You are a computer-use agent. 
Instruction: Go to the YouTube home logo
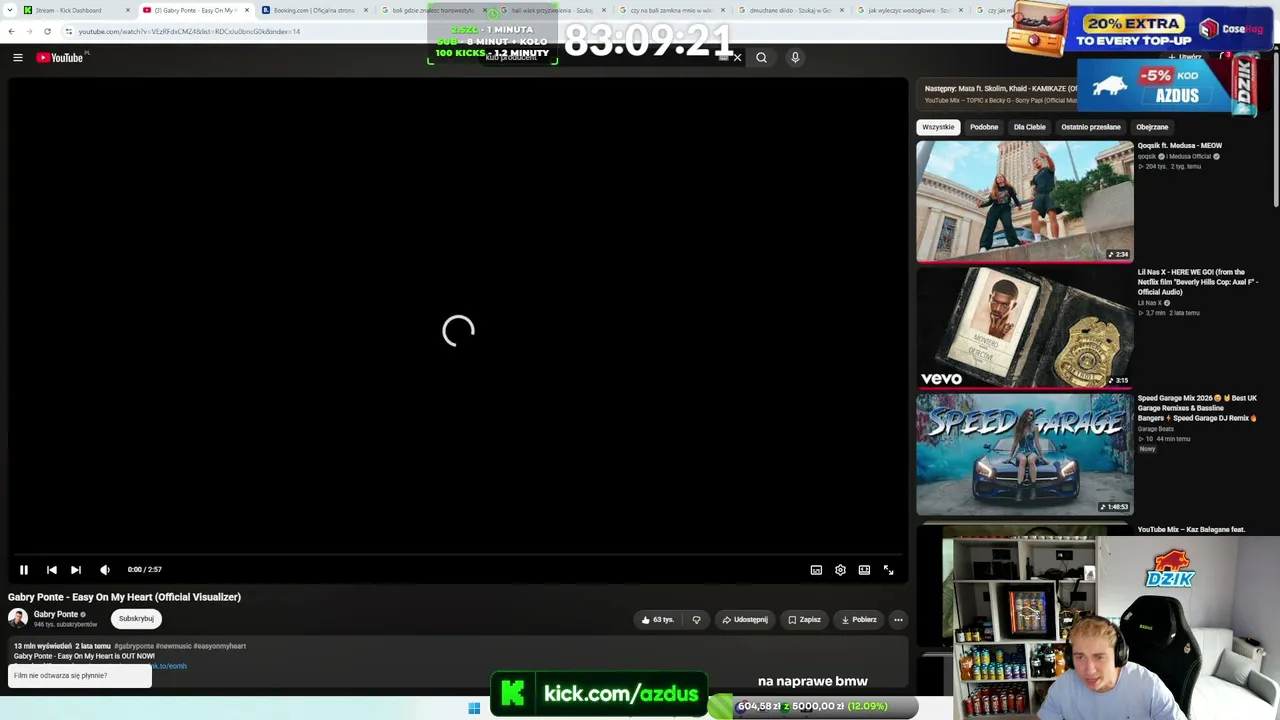point(60,58)
